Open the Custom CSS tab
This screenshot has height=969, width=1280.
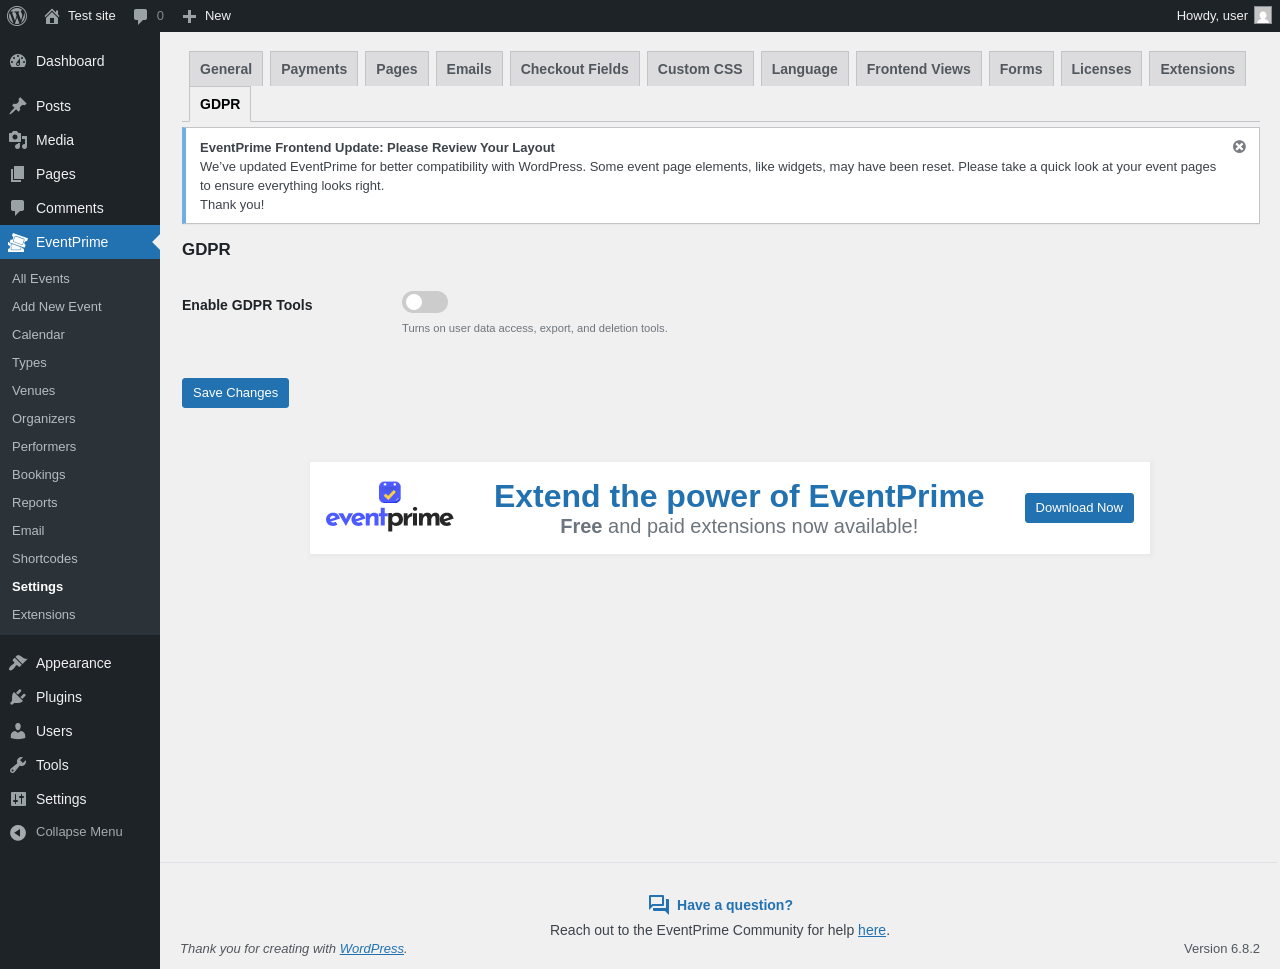[700, 69]
